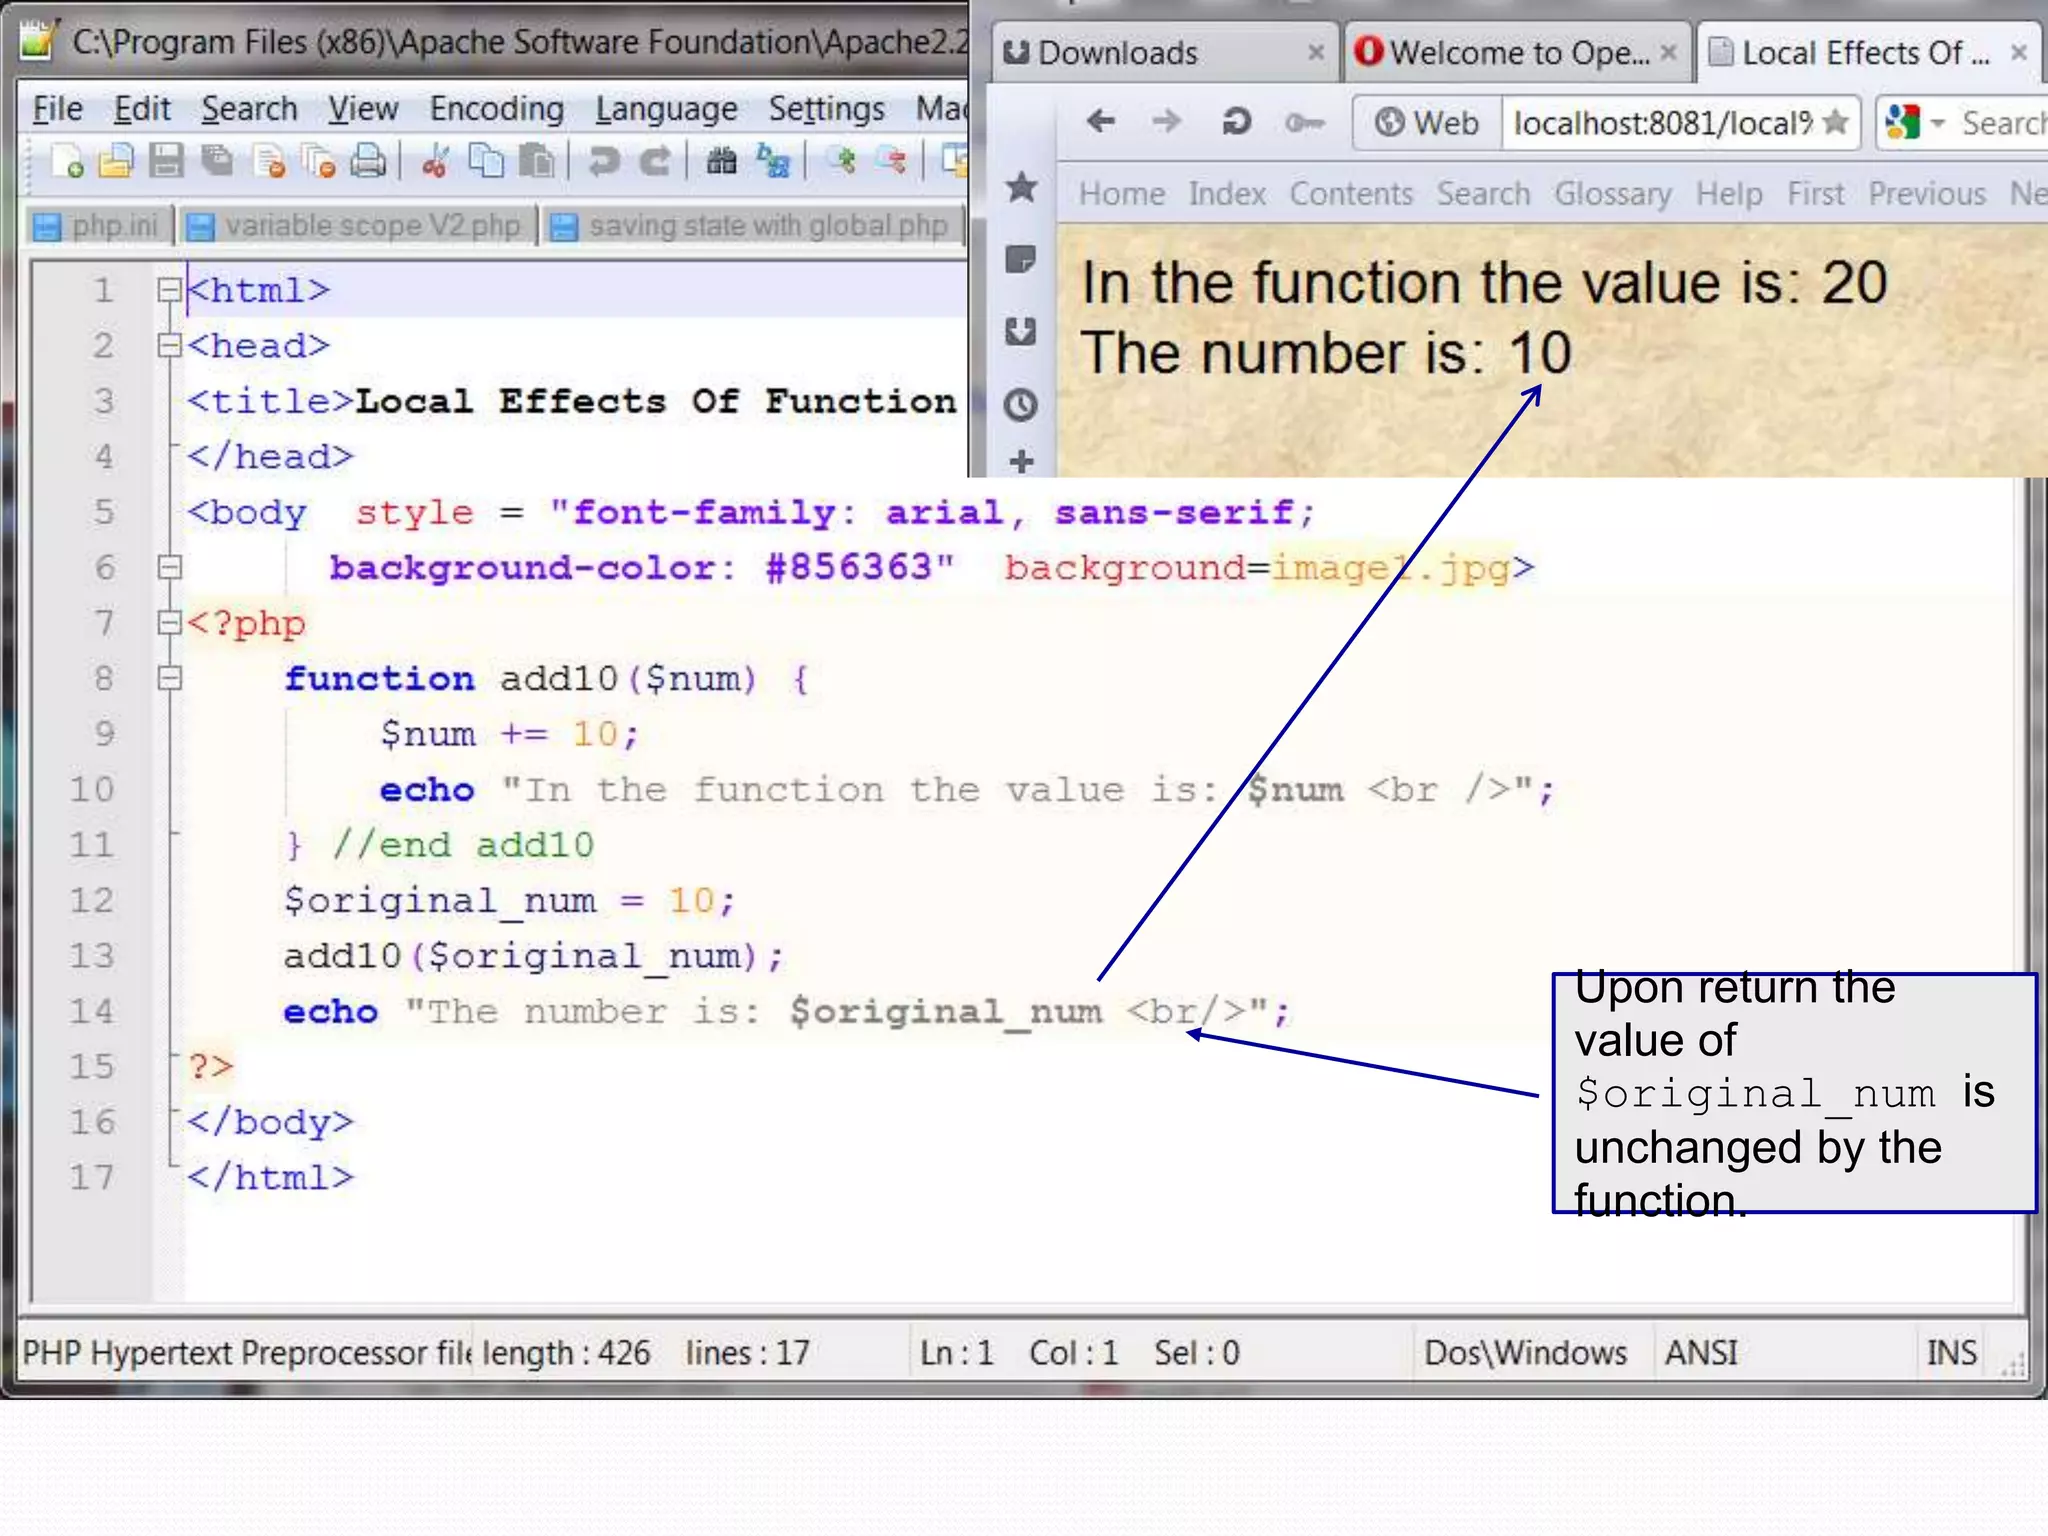Close the Downloads tab in Opera
2048x1536 pixels.
pyautogui.click(x=1316, y=52)
